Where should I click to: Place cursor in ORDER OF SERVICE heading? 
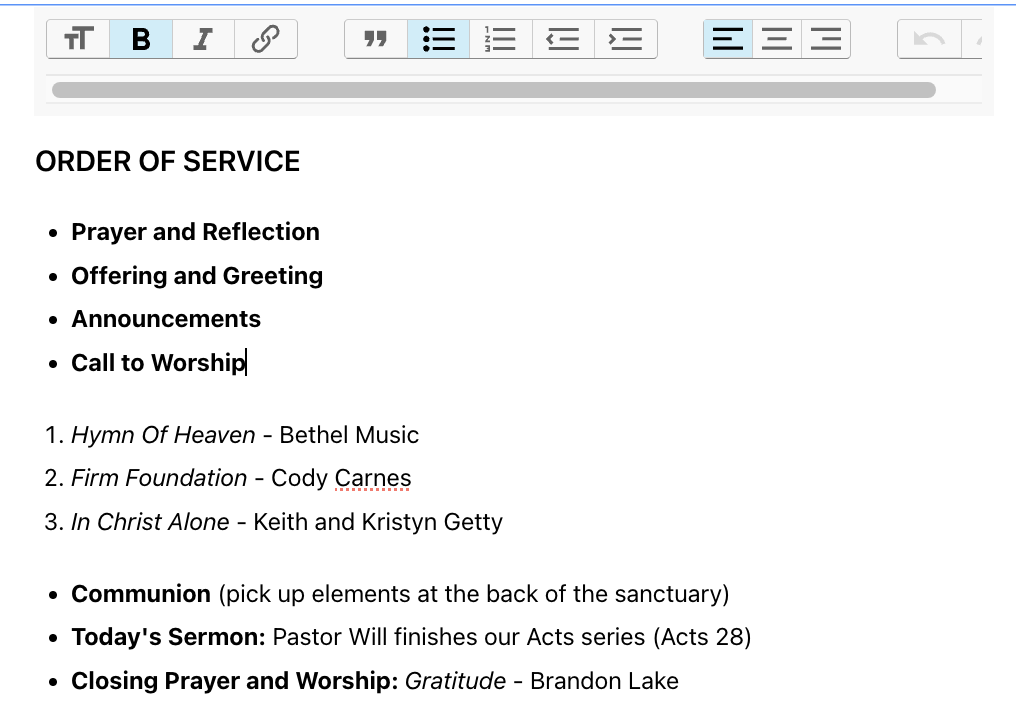(168, 161)
